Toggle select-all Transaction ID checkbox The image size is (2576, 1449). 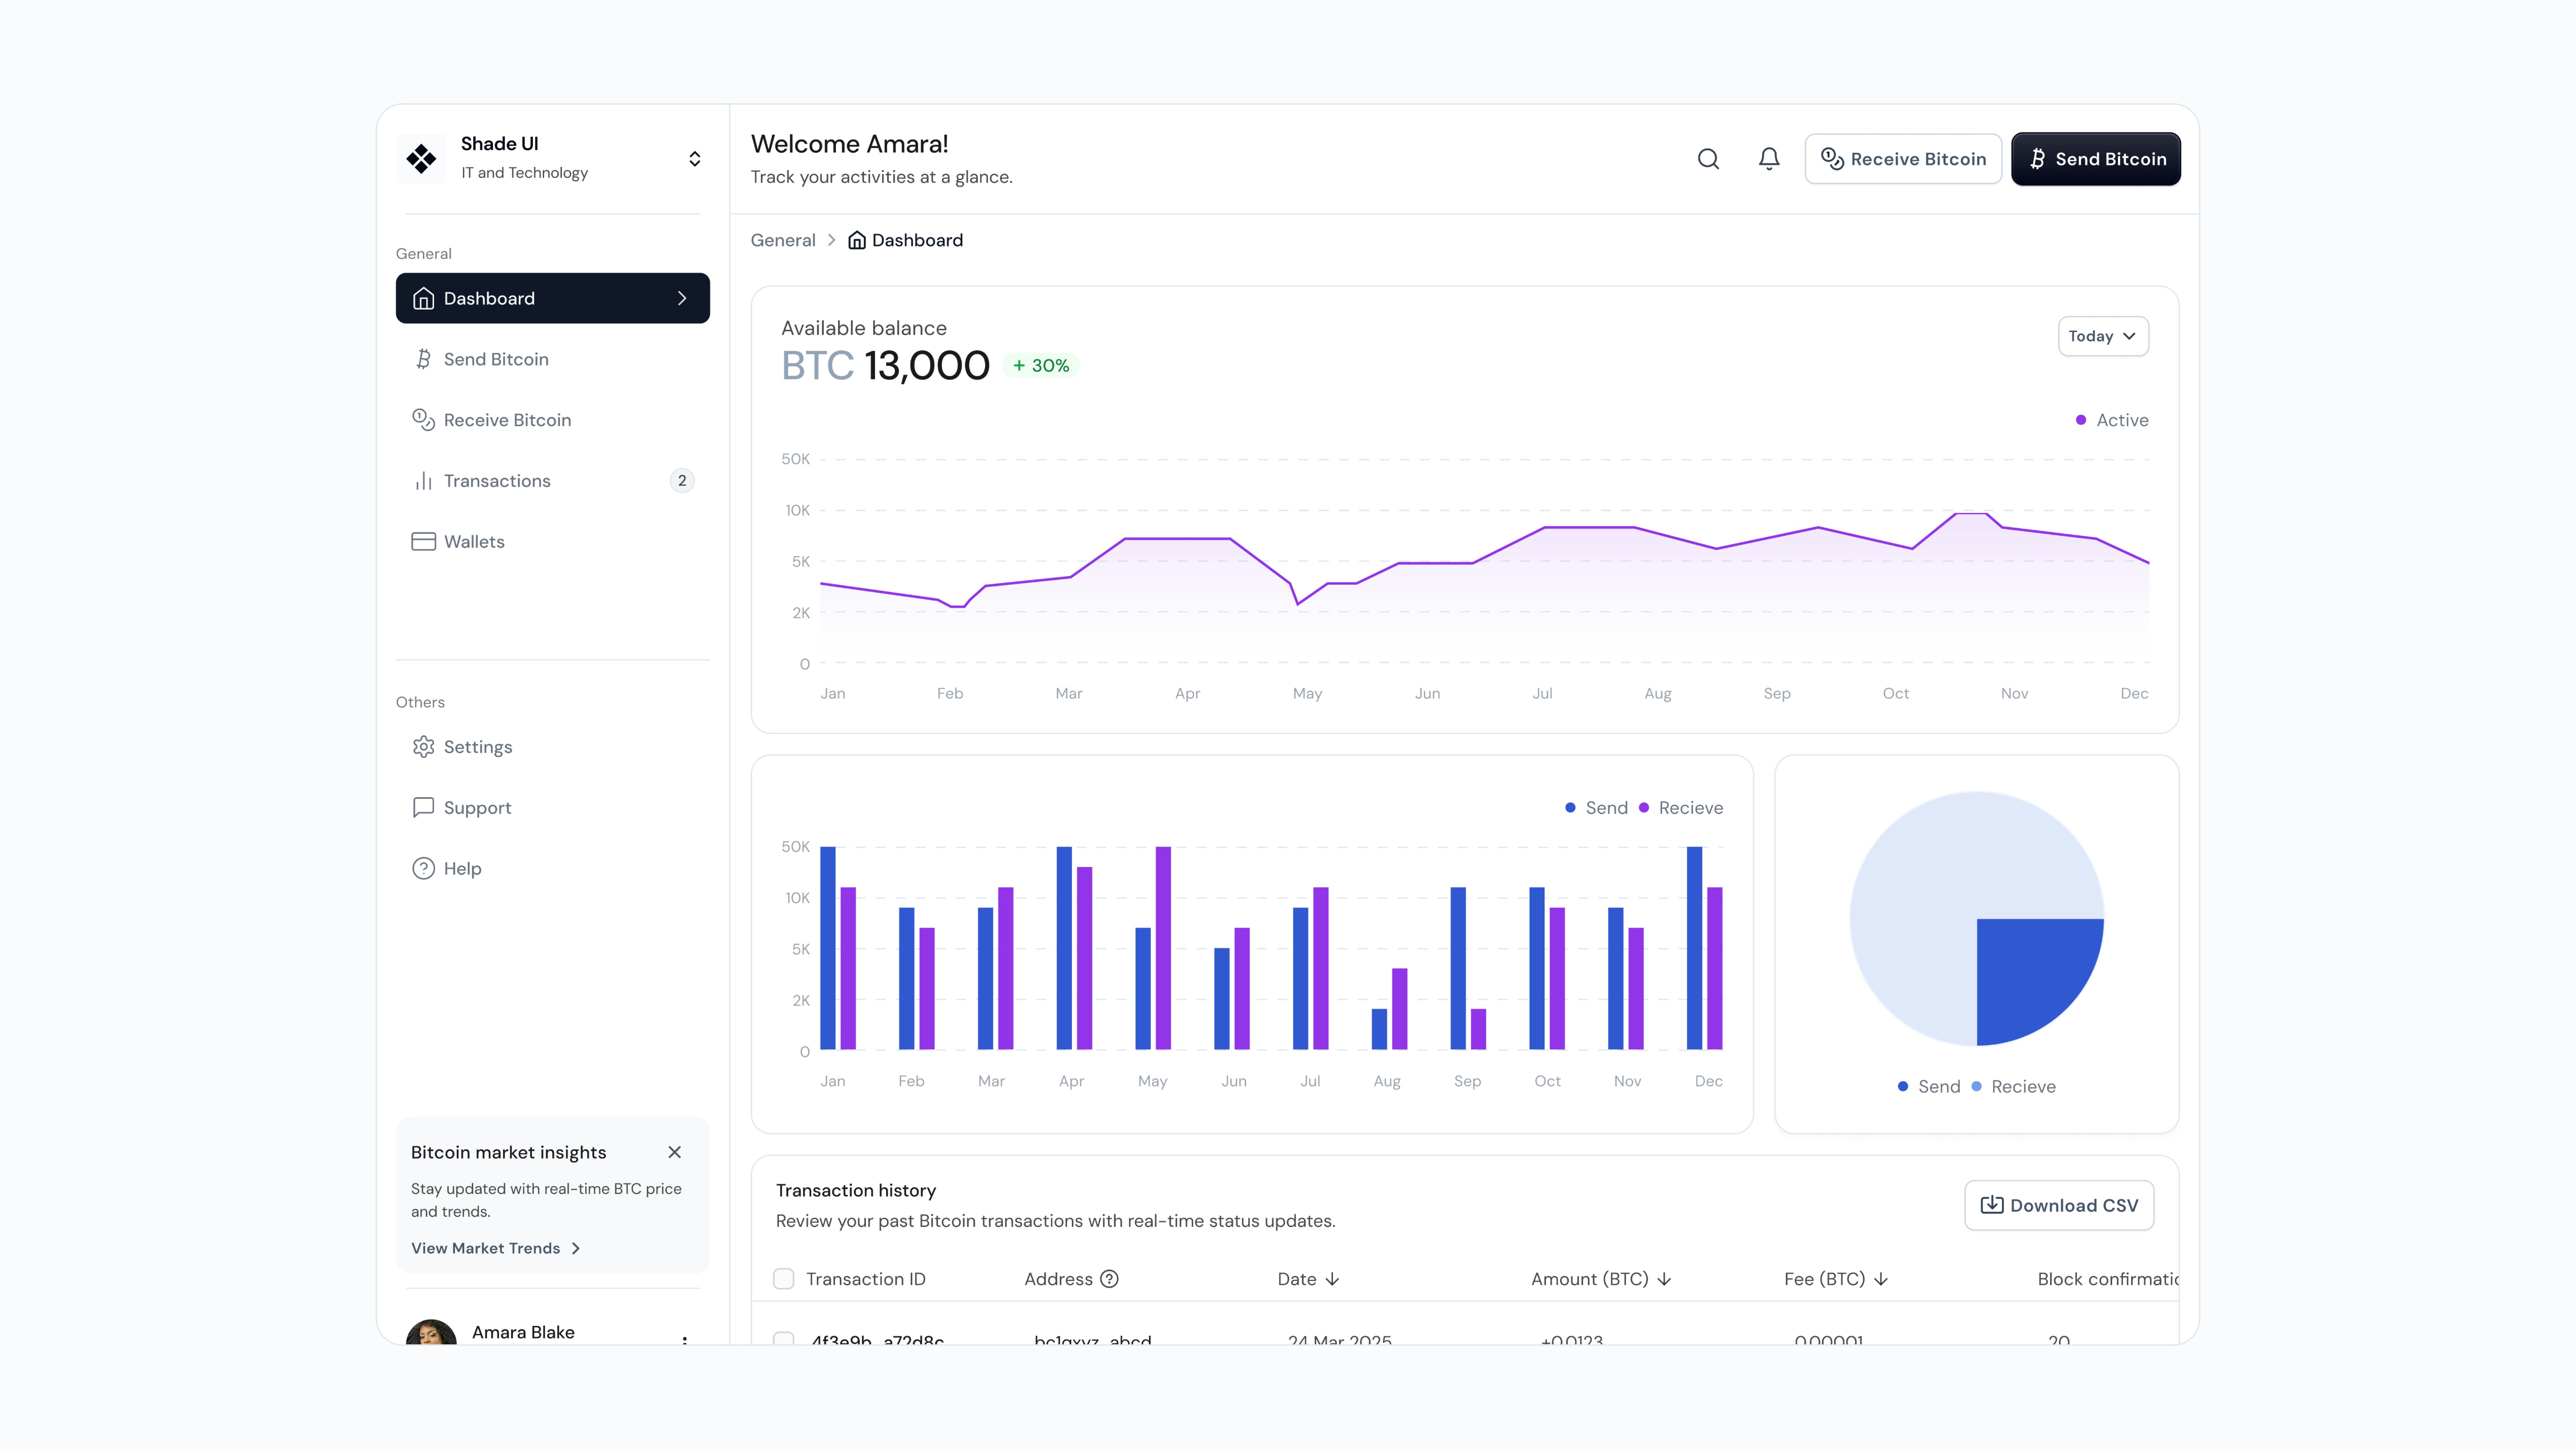click(x=784, y=1279)
